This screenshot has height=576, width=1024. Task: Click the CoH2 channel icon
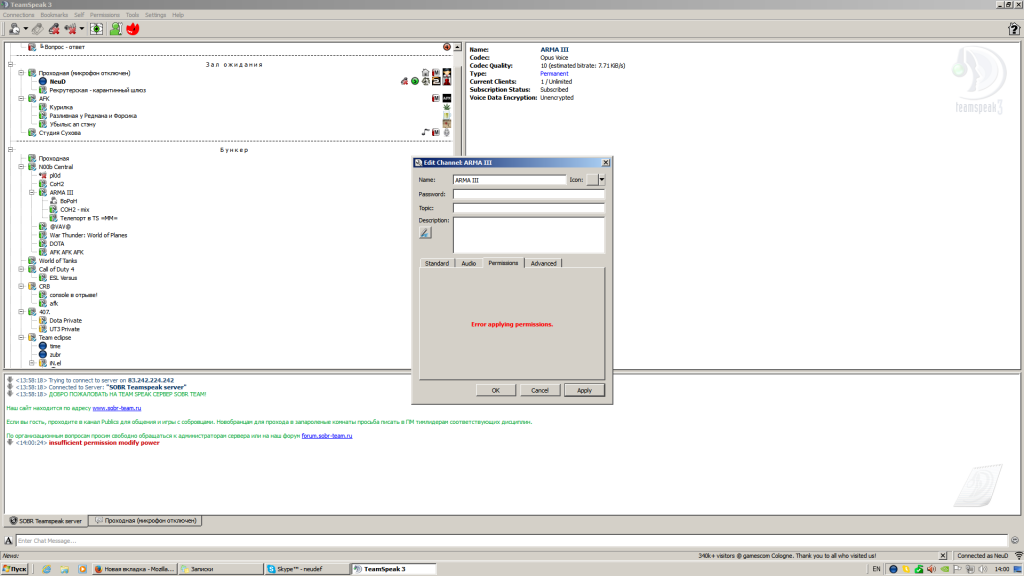43,184
